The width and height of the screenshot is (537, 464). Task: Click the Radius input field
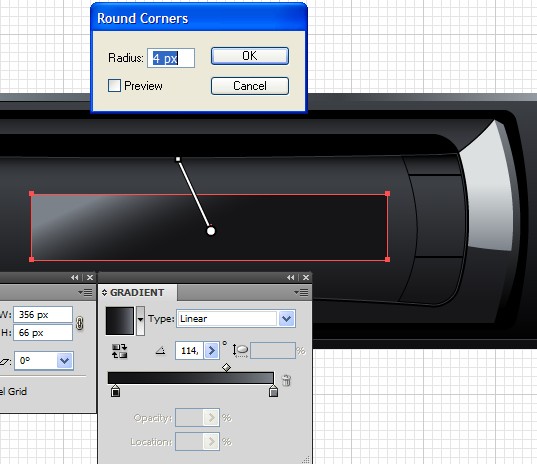point(171,58)
